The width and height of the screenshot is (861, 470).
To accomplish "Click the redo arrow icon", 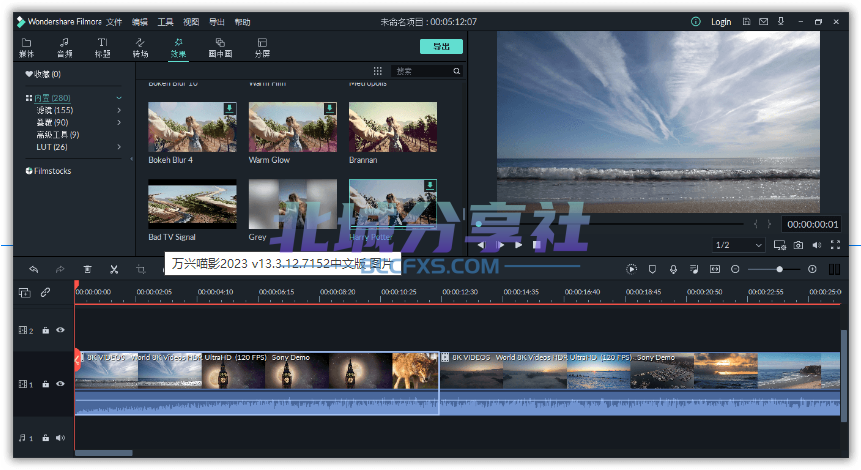I will pos(60,269).
